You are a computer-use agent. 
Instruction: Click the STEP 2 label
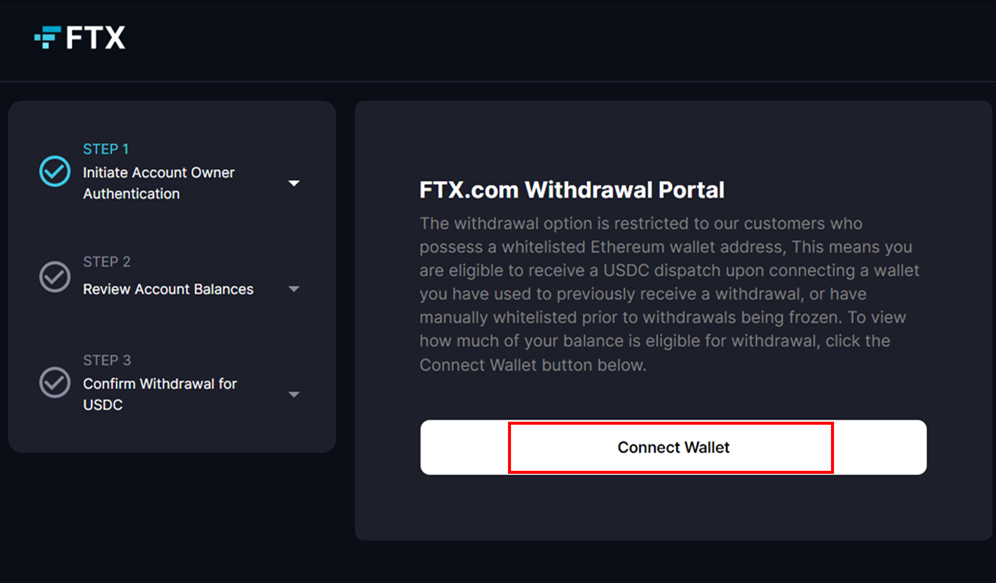[x=107, y=262]
